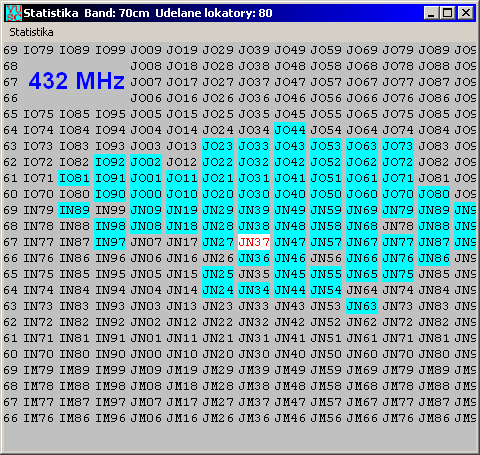Minimize the Statistika window
The width and height of the screenshot is (480, 455).
pyautogui.click(x=431, y=13)
